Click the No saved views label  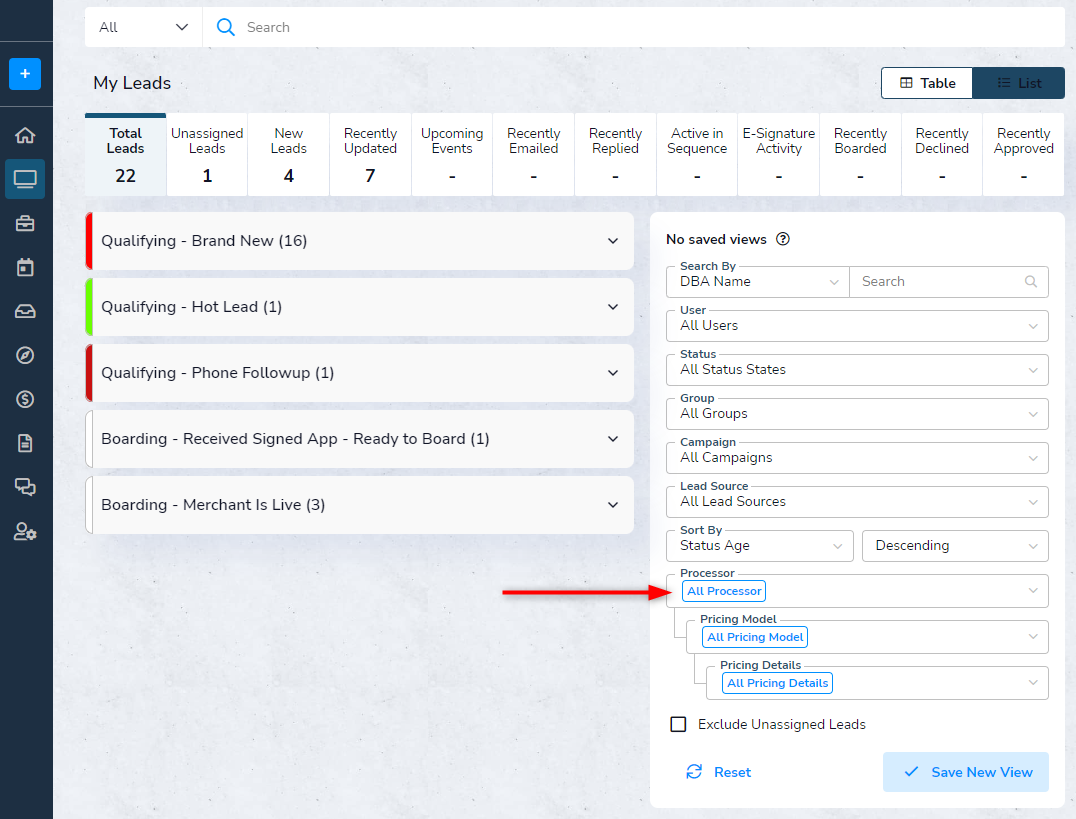click(x=716, y=239)
